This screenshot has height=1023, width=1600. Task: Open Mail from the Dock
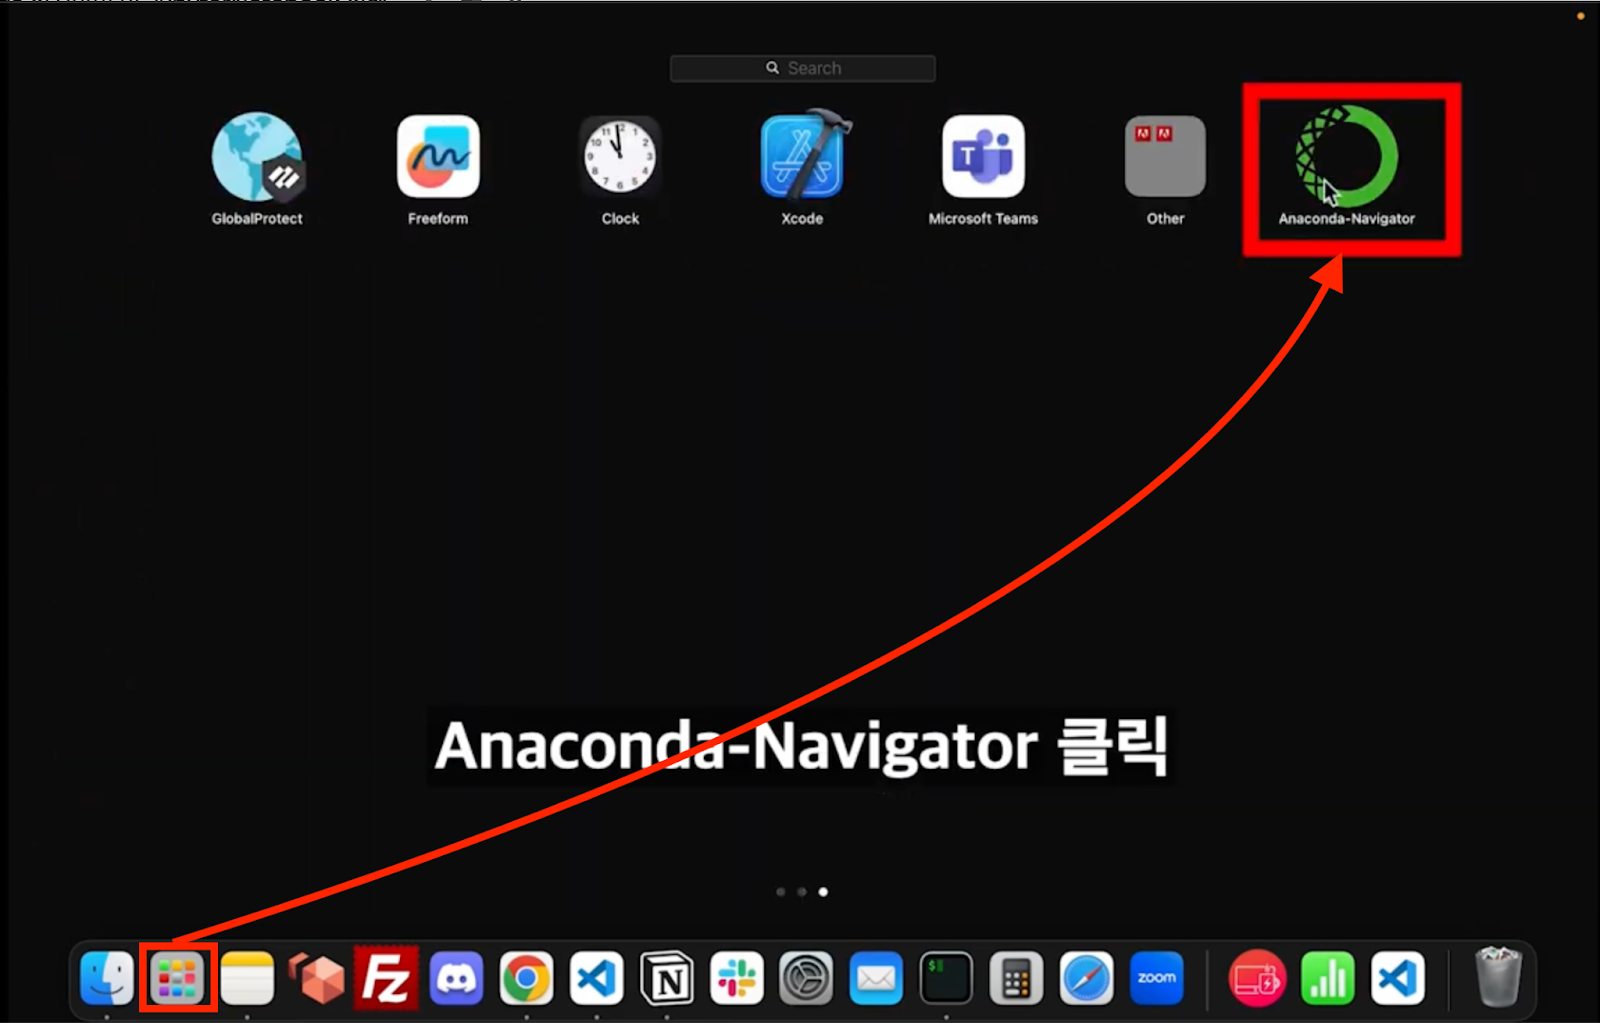[x=876, y=978]
